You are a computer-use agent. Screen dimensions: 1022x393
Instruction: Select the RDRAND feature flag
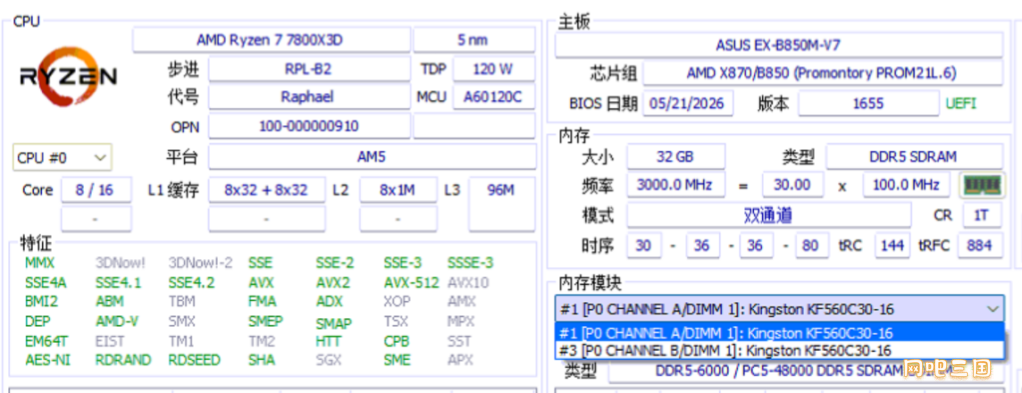click(x=123, y=360)
